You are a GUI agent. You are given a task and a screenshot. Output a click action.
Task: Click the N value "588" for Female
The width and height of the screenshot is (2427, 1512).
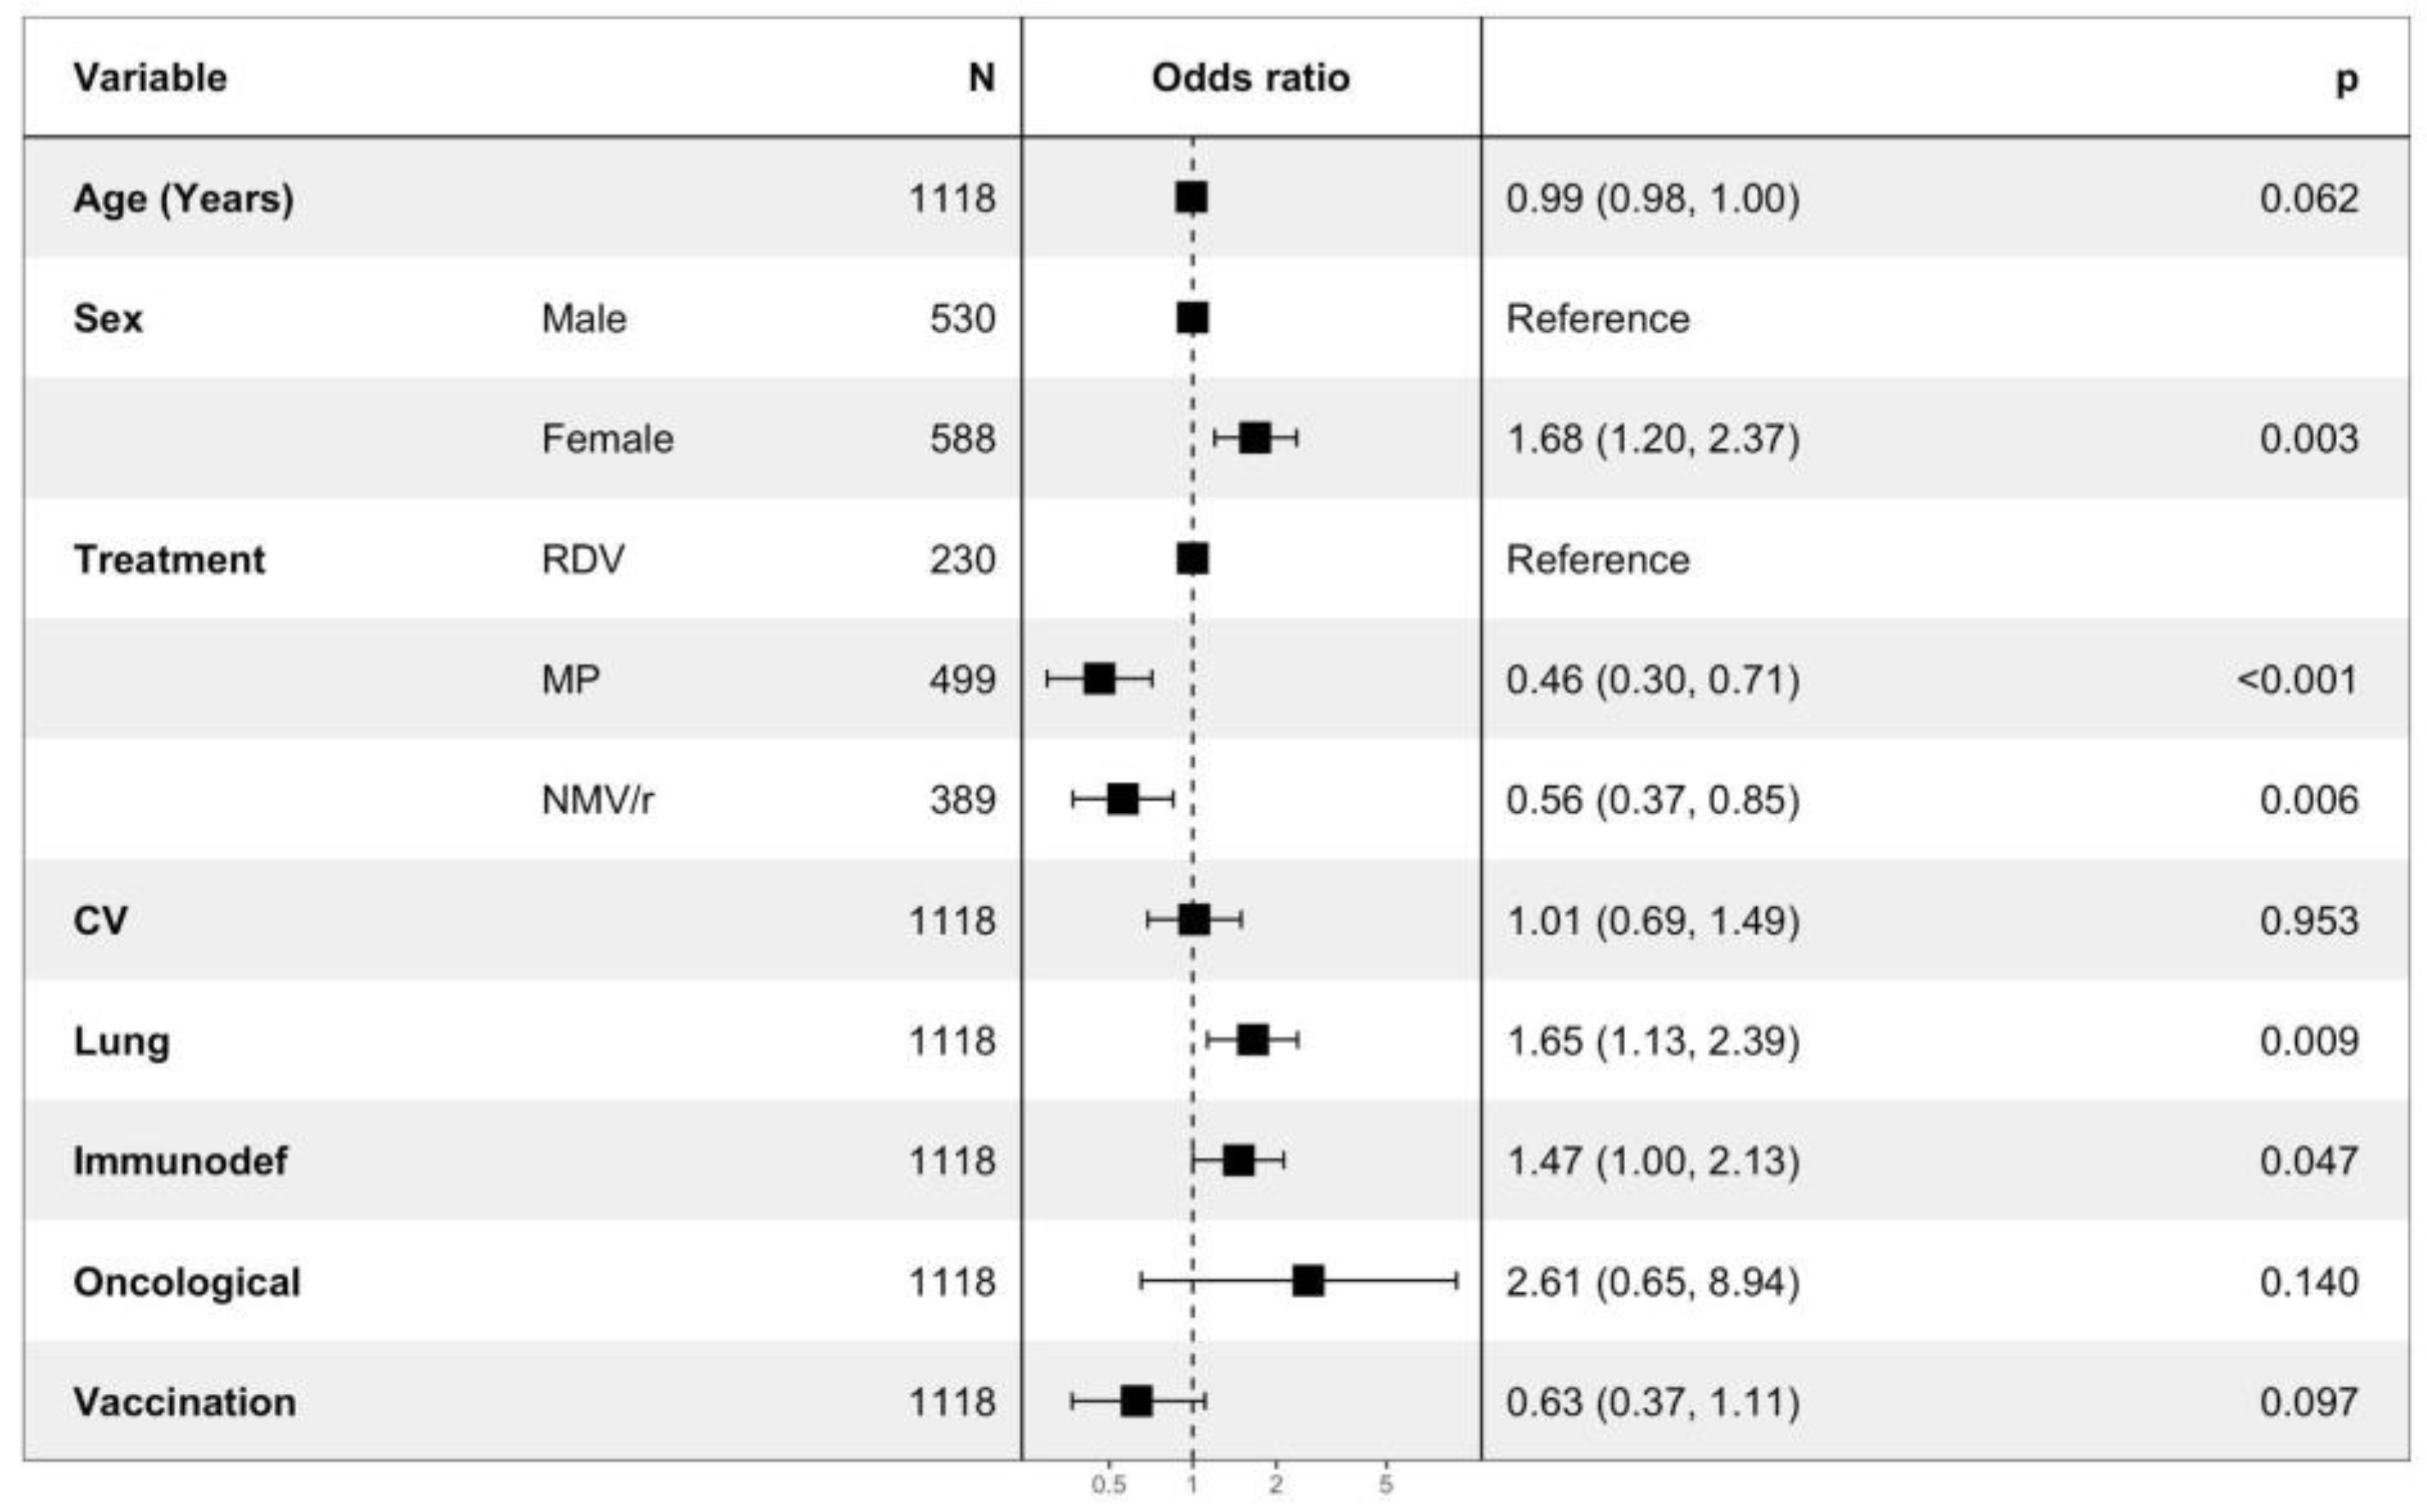click(x=962, y=439)
